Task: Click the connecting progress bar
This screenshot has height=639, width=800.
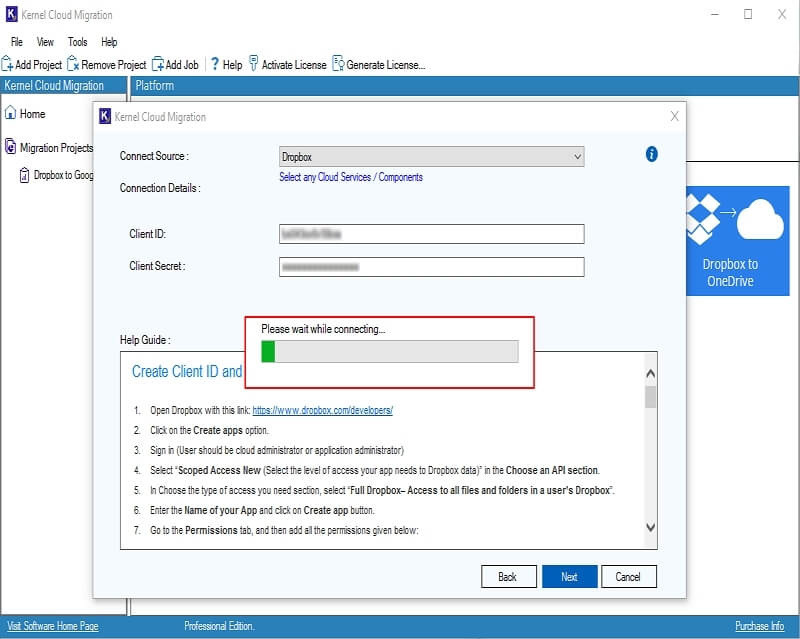Action: 390,352
